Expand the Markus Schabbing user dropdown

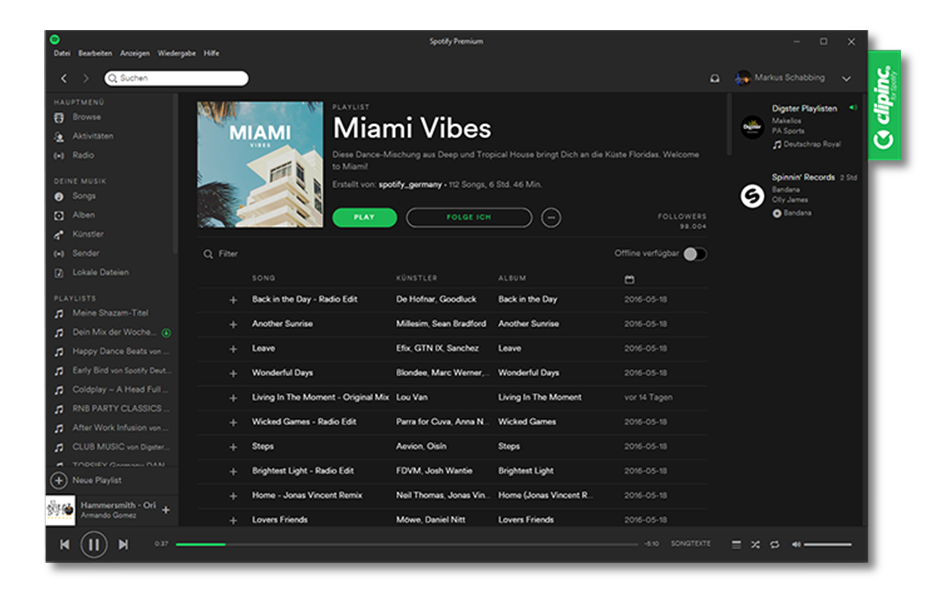coord(846,79)
